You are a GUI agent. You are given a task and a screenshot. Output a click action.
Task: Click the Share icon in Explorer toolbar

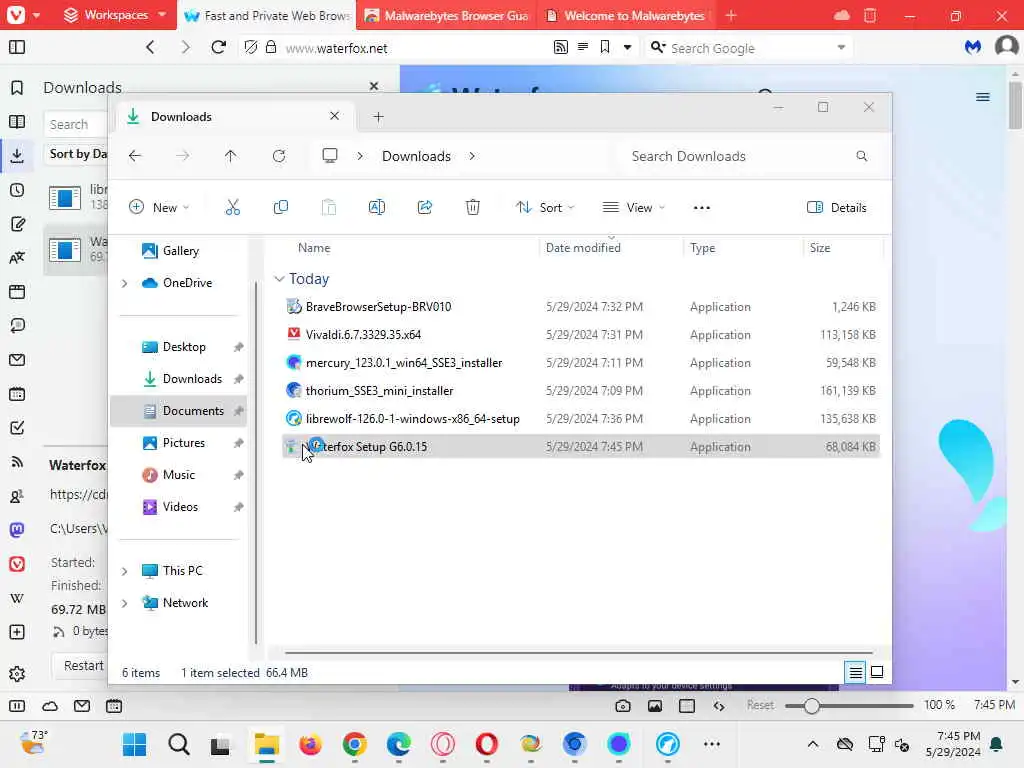(424, 208)
